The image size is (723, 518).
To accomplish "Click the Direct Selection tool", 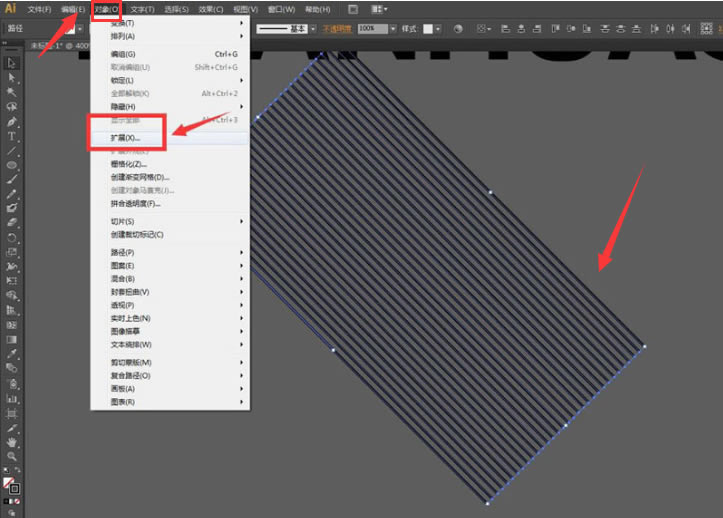I will pos(12,77).
